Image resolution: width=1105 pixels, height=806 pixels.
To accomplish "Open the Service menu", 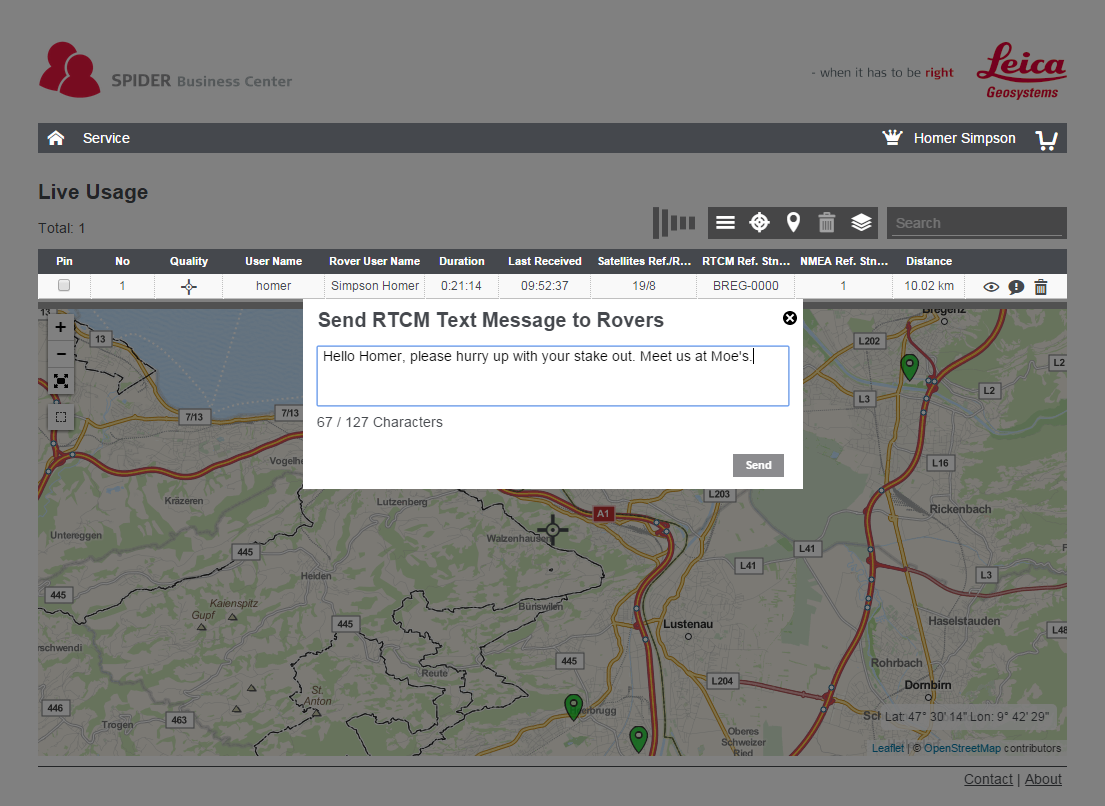I will click(106, 138).
